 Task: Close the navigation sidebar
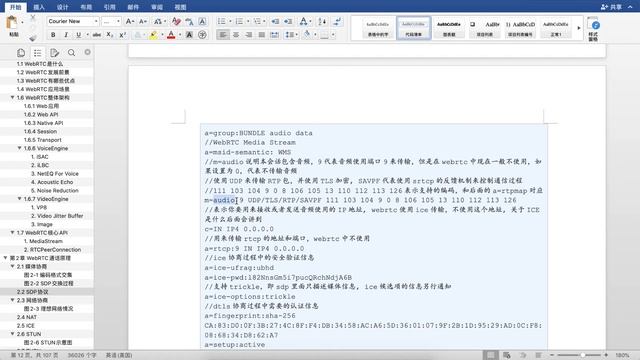[x=87, y=52]
